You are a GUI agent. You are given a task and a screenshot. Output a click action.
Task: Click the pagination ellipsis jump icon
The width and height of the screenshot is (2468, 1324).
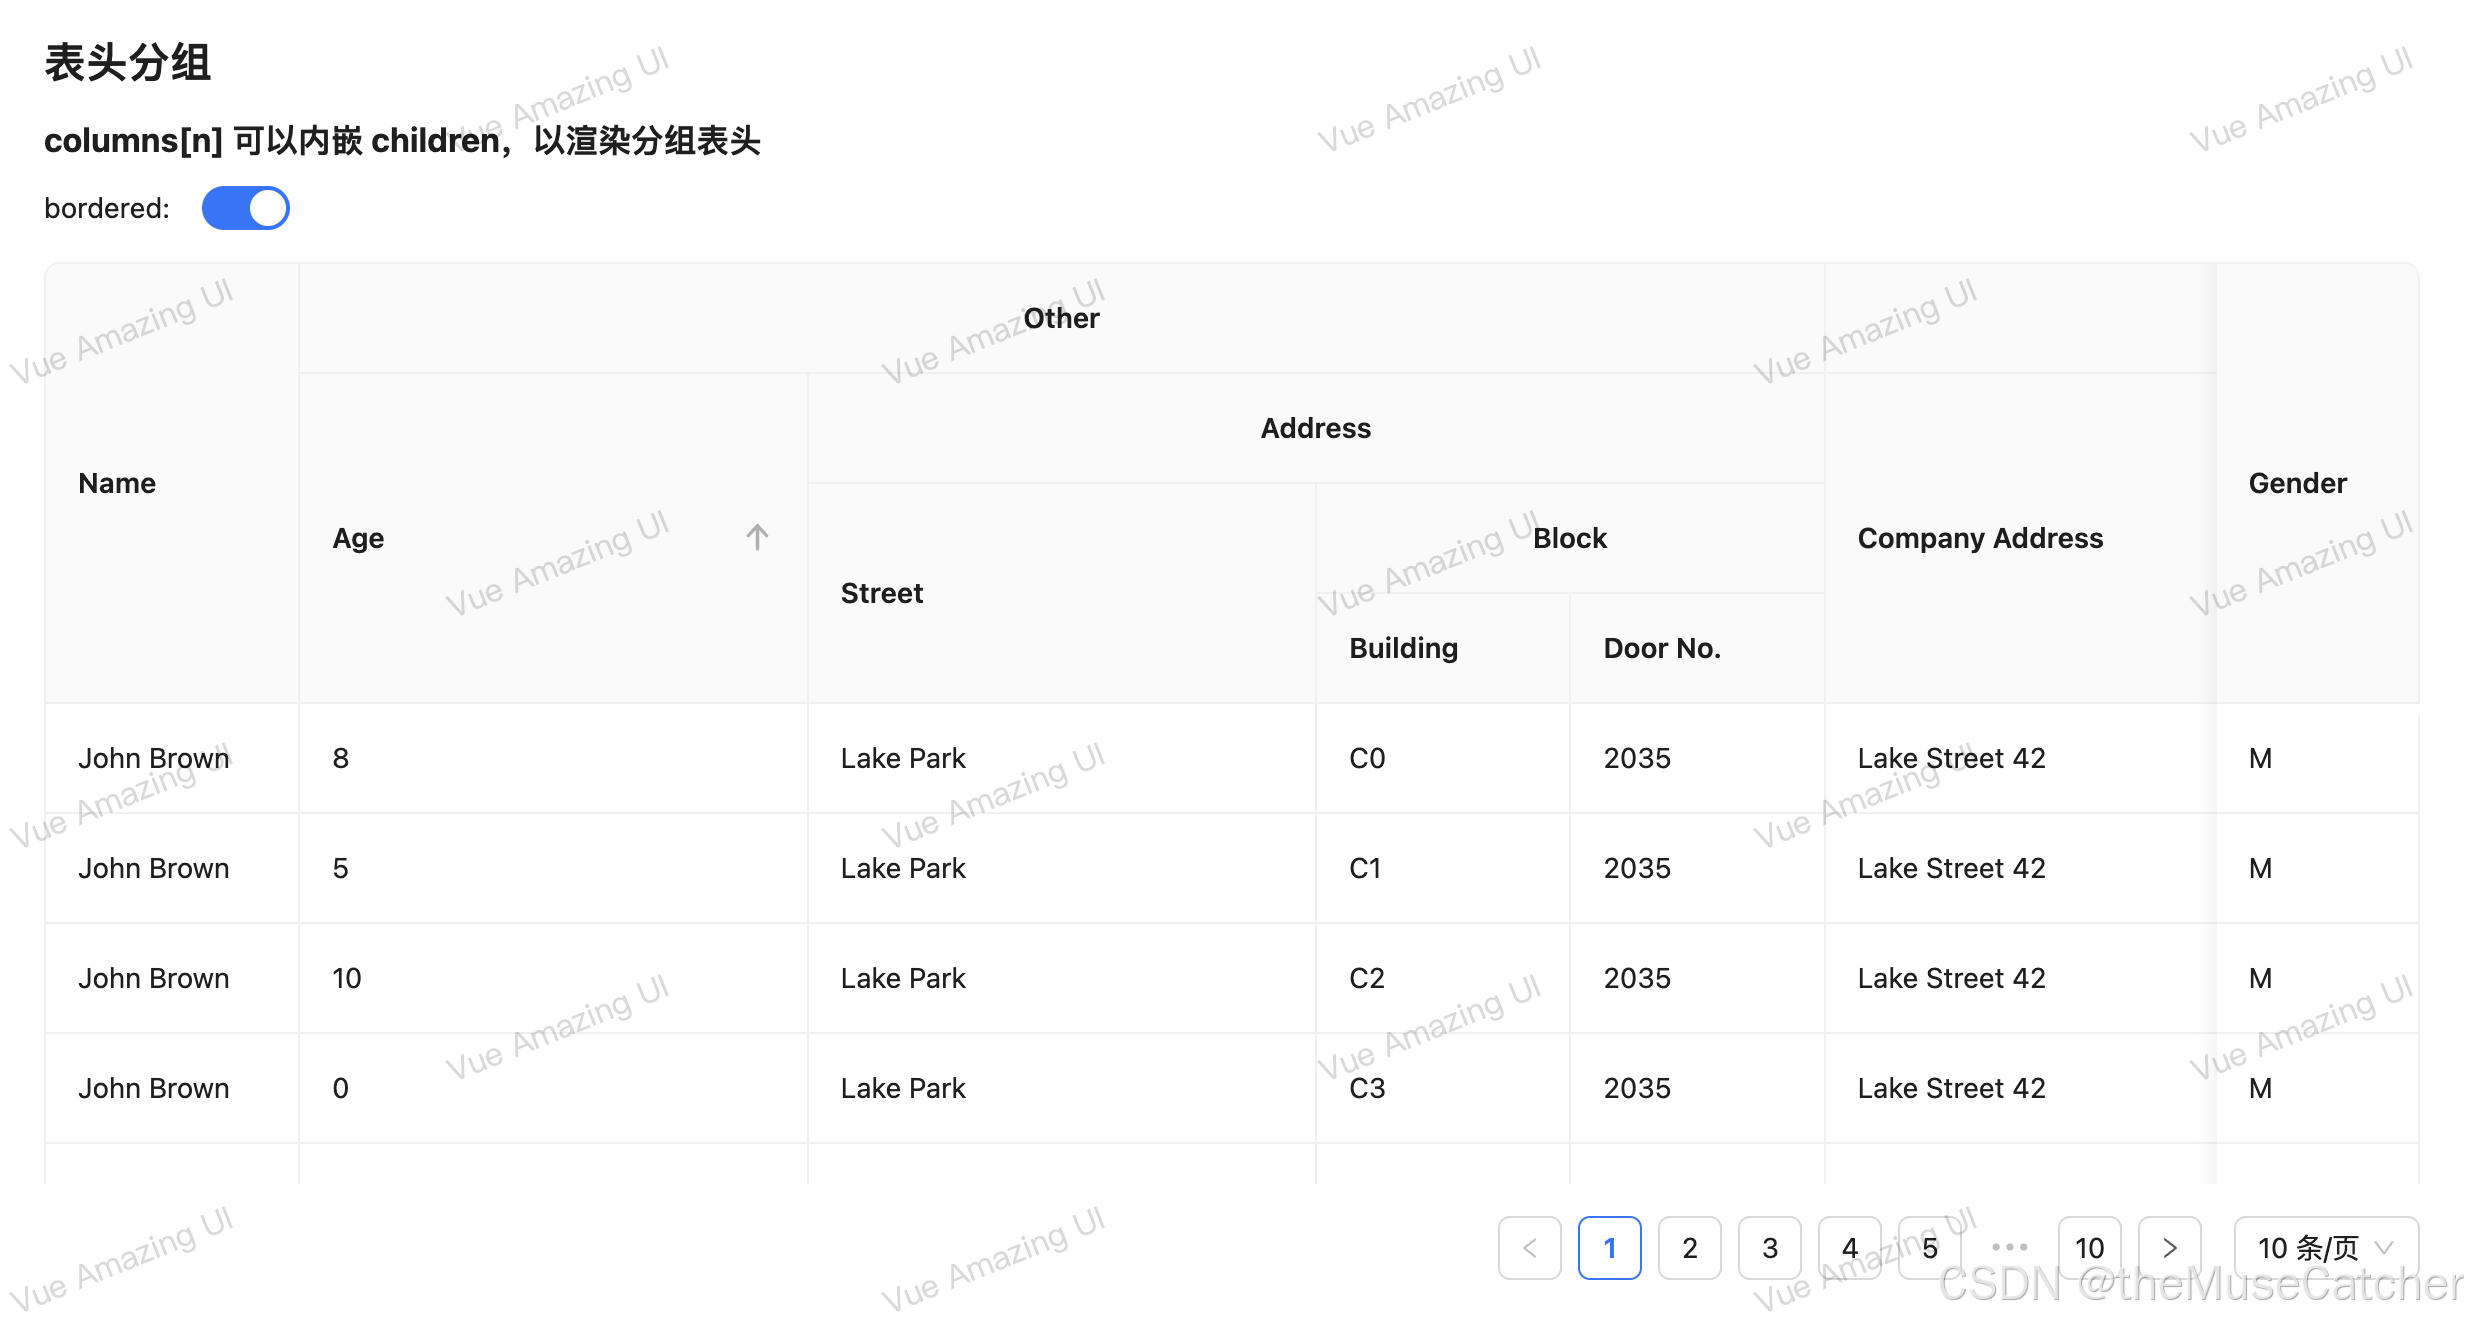click(x=2009, y=1247)
